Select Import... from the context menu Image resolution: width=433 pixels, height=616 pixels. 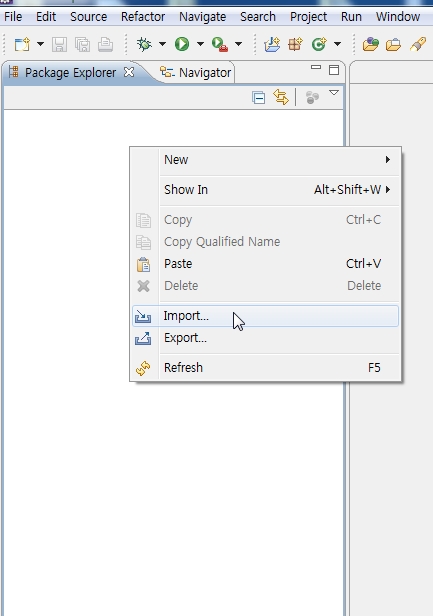[265, 316]
